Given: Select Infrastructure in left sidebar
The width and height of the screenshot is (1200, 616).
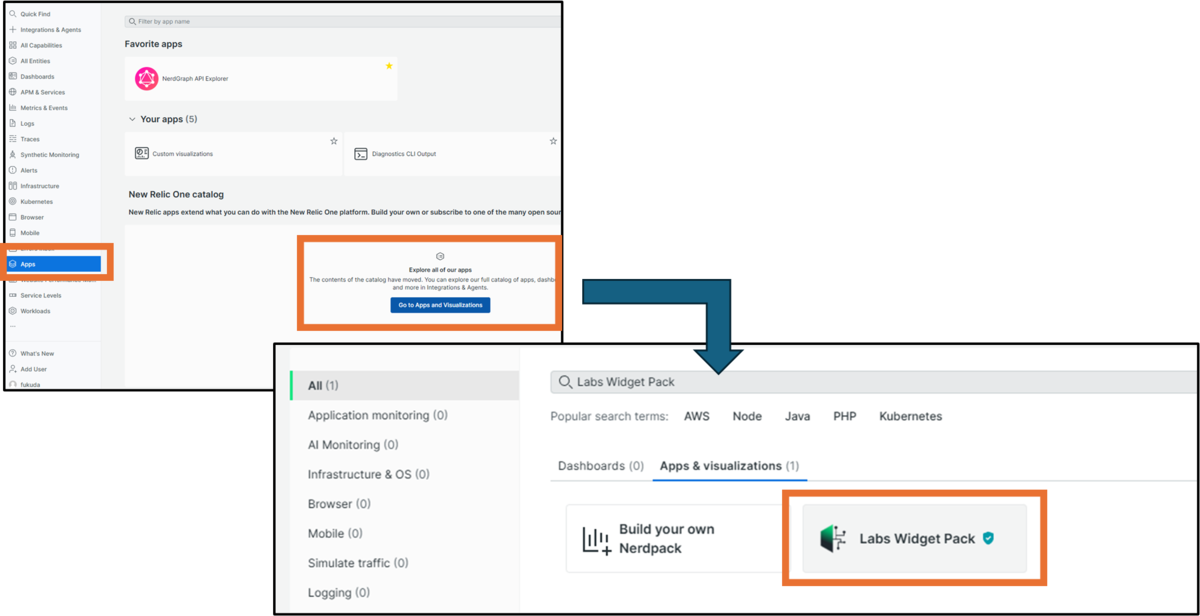Looking at the screenshot, I should tap(39, 186).
